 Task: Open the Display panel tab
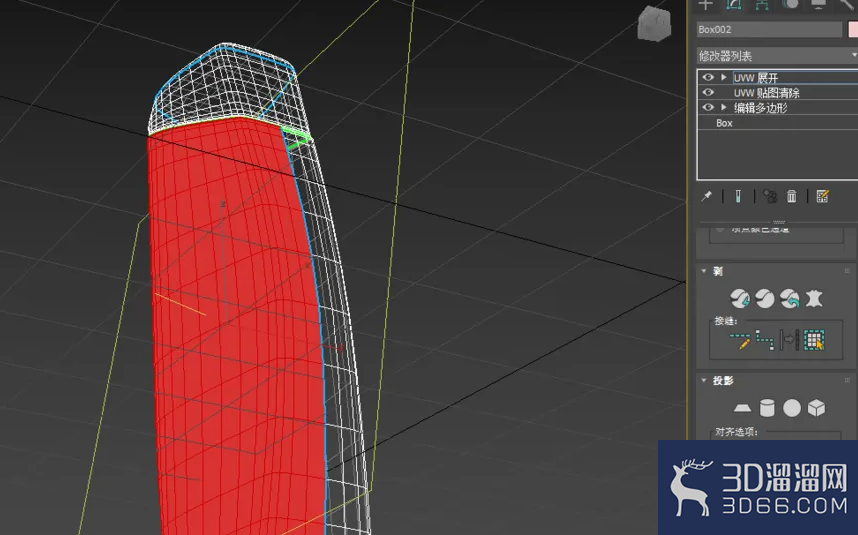pyautogui.click(x=819, y=5)
